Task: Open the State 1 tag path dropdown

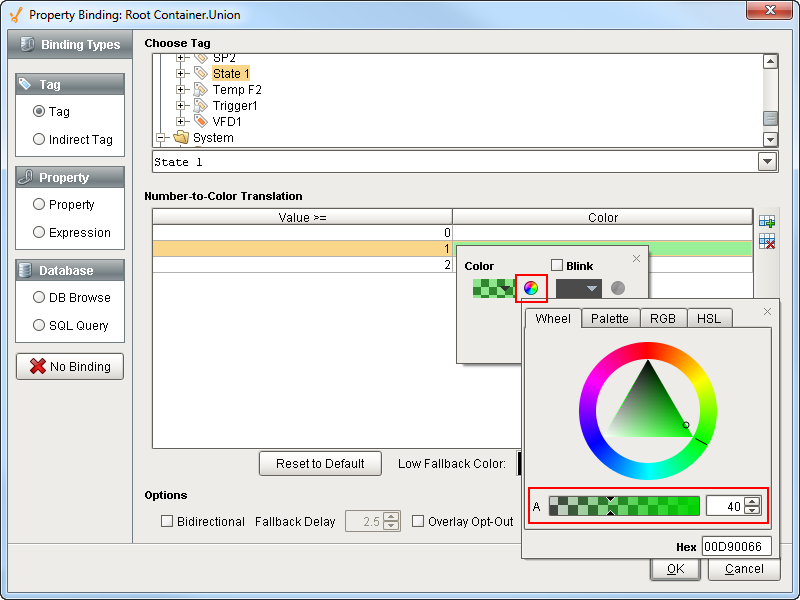Action: tap(767, 161)
